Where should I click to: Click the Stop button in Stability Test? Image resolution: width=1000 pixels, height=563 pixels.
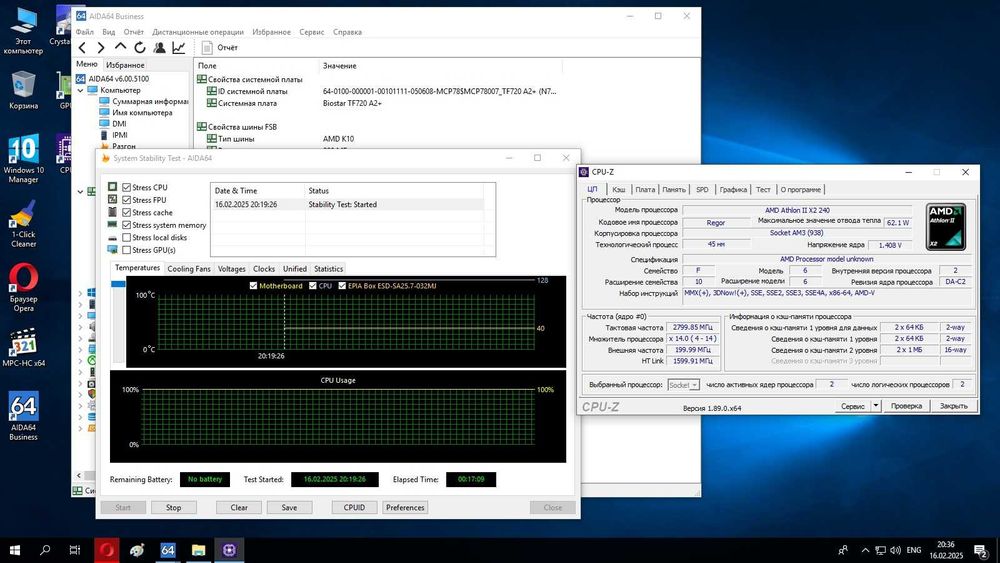173,508
